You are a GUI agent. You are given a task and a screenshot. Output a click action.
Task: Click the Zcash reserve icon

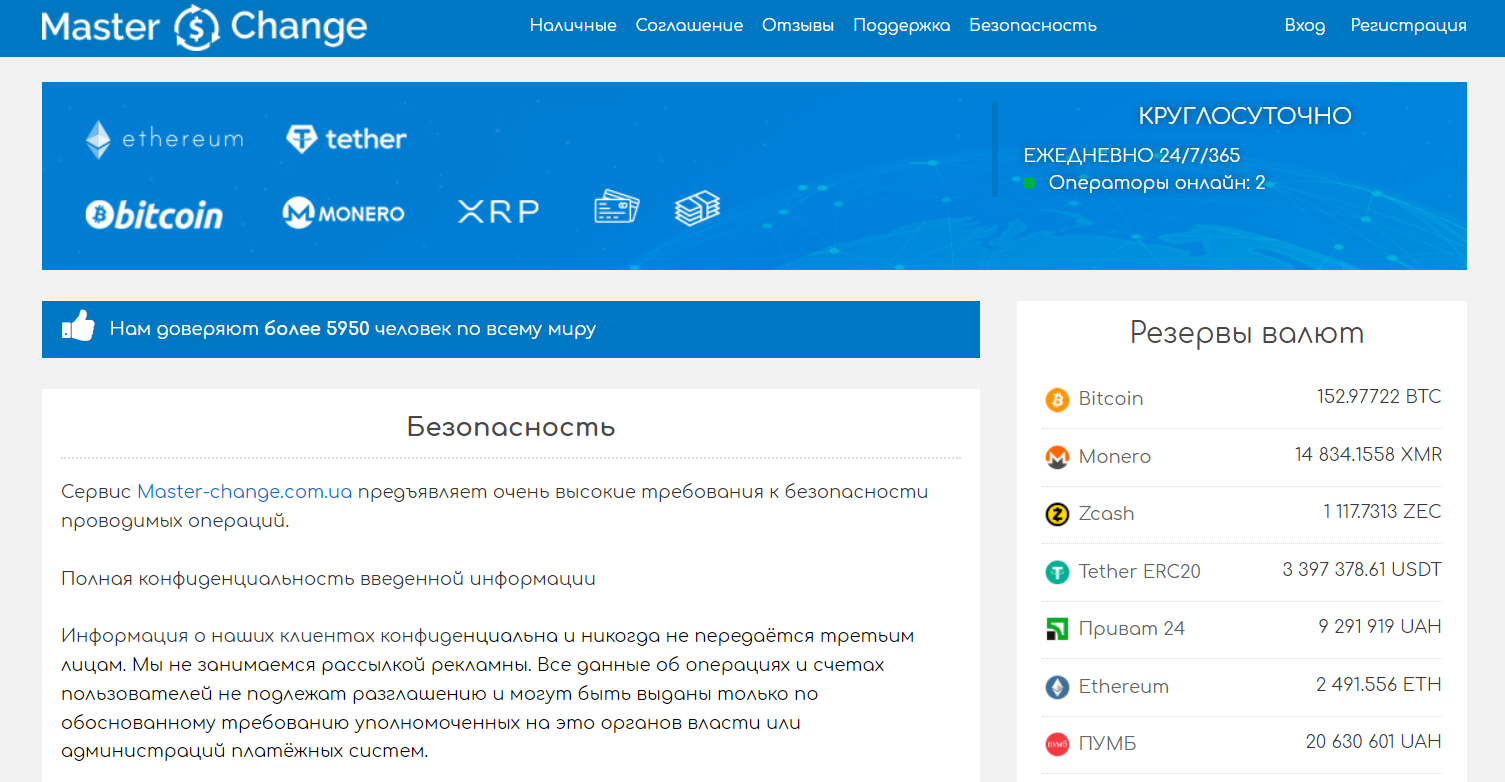tap(1057, 514)
